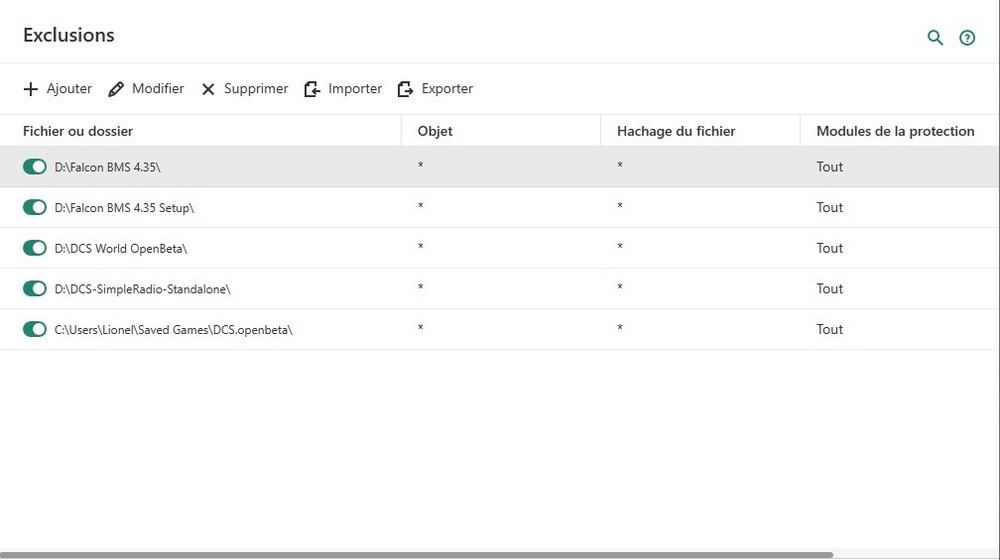The height and width of the screenshot is (560, 1000).
Task: Sort by the Fichier ou dossier column
Action: pyautogui.click(x=78, y=131)
